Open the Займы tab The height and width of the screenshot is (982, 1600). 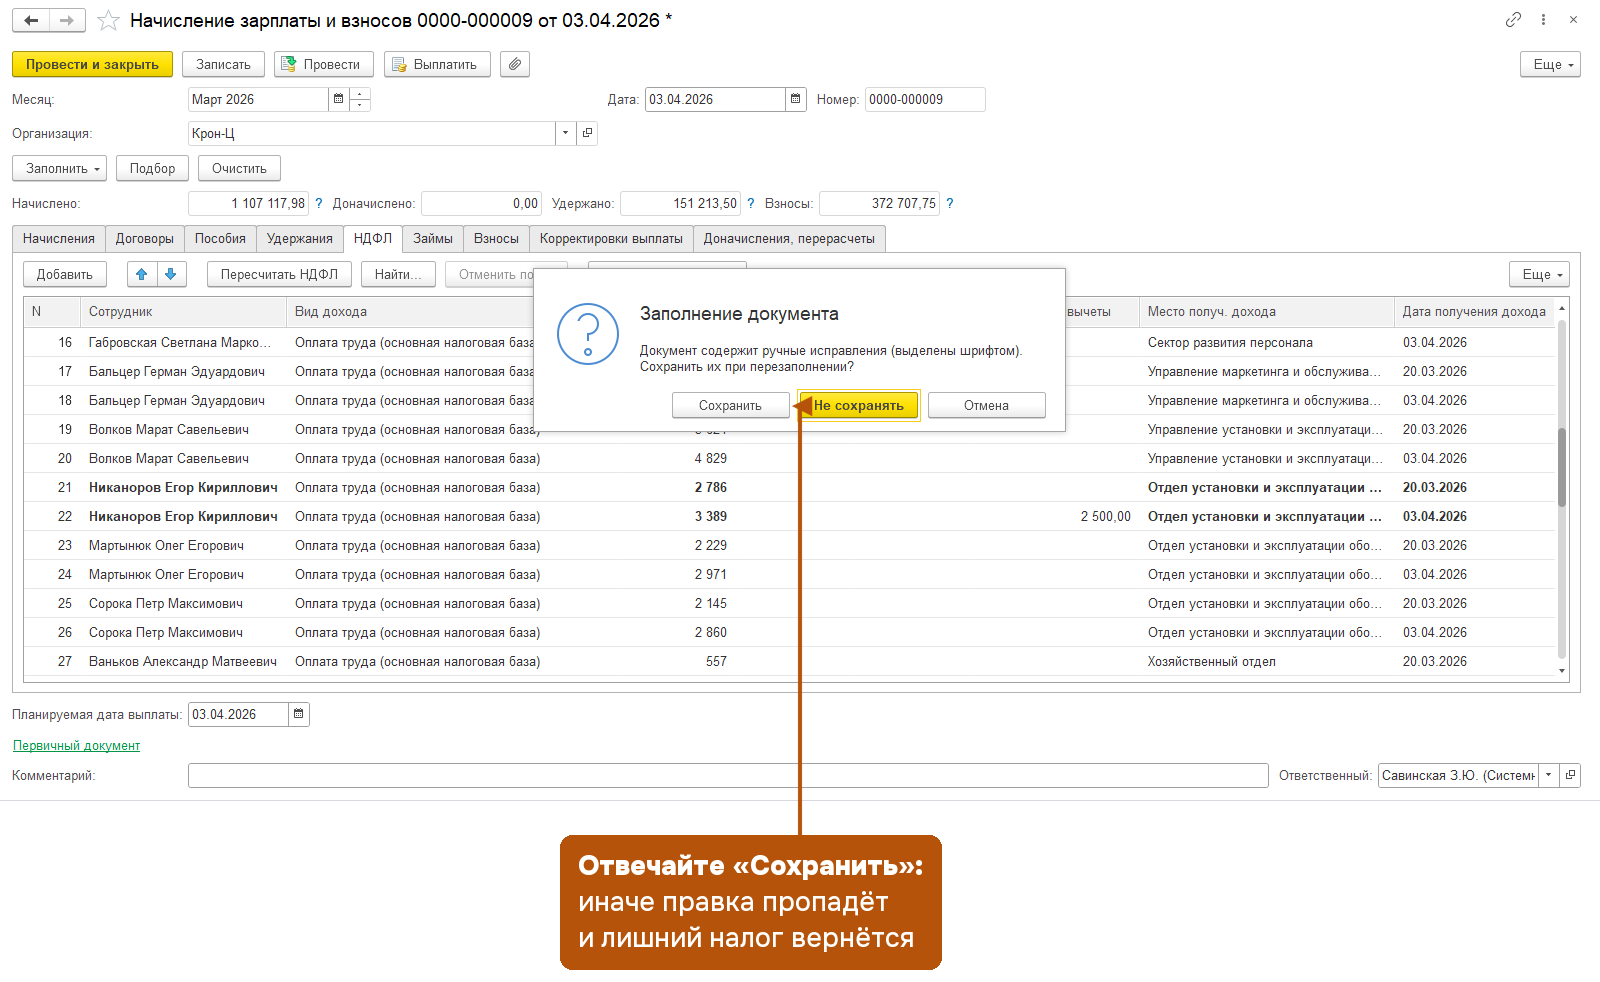point(433,239)
